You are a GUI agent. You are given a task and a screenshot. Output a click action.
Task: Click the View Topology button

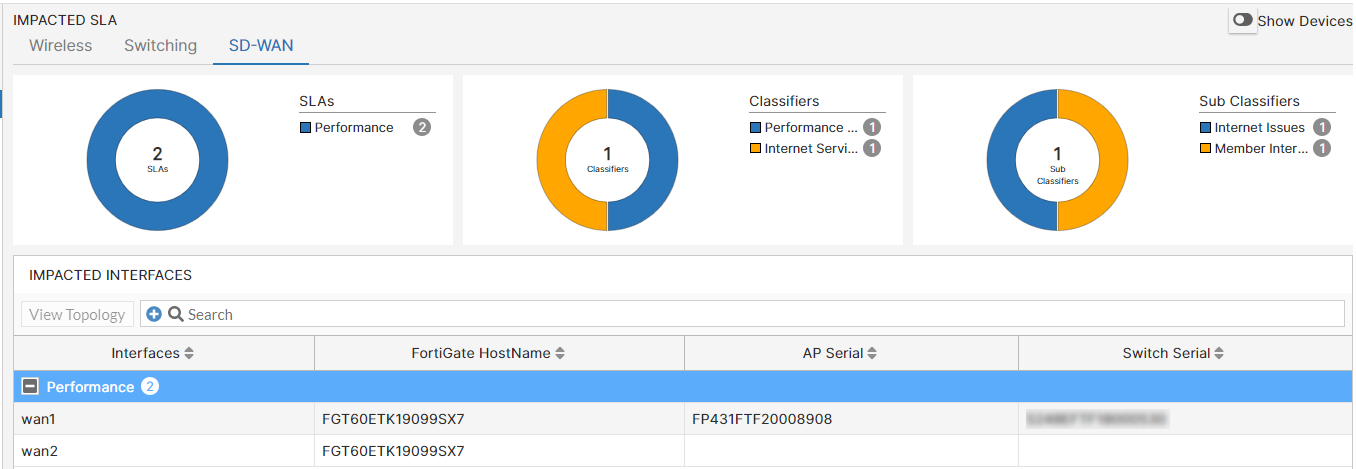(77, 314)
